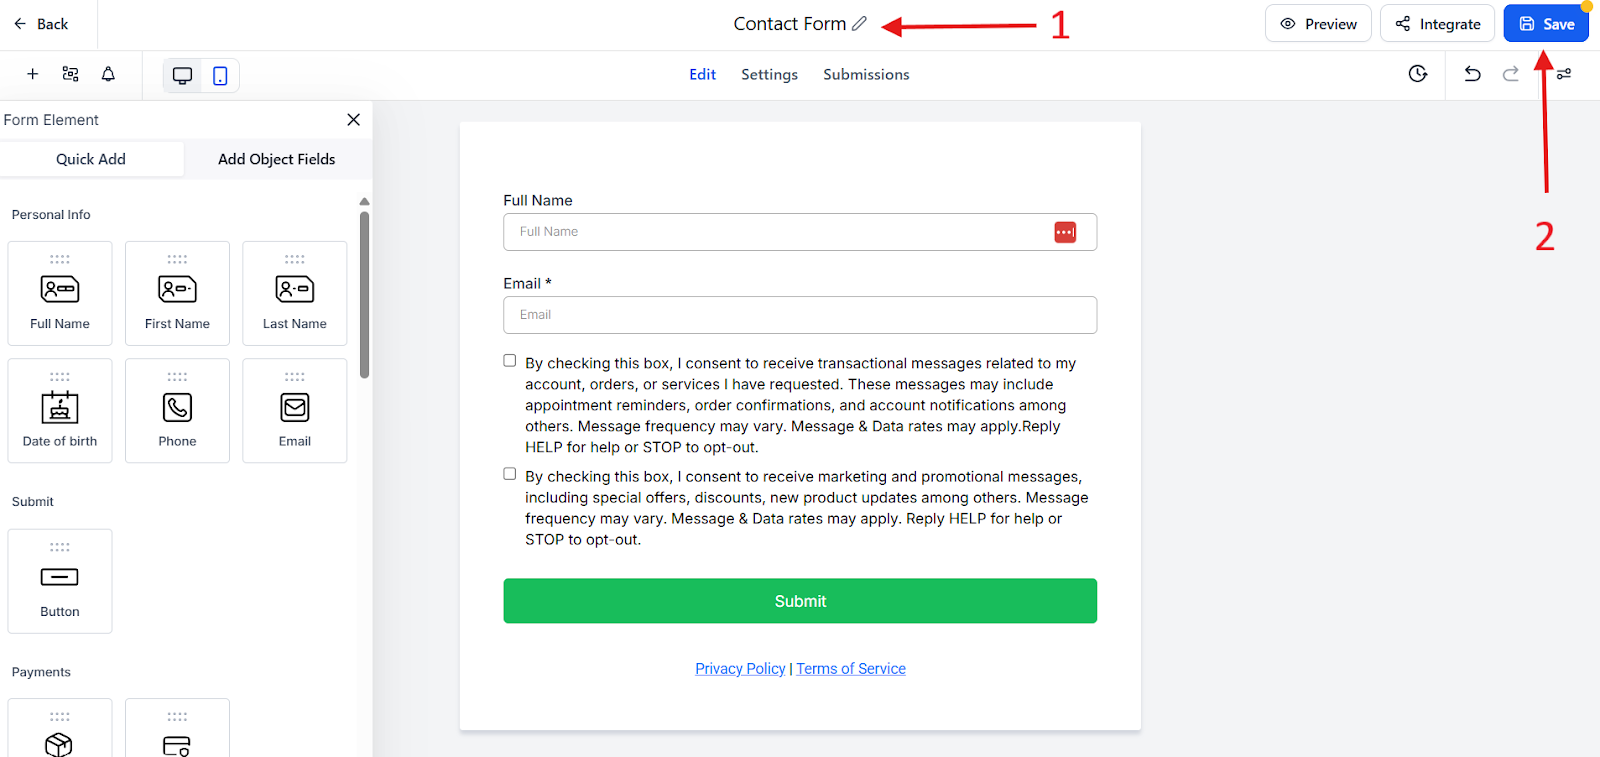Click the pencil icon to rename Contact Form
The height and width of the screenshot is (757, 1600).
coord(858,22)
